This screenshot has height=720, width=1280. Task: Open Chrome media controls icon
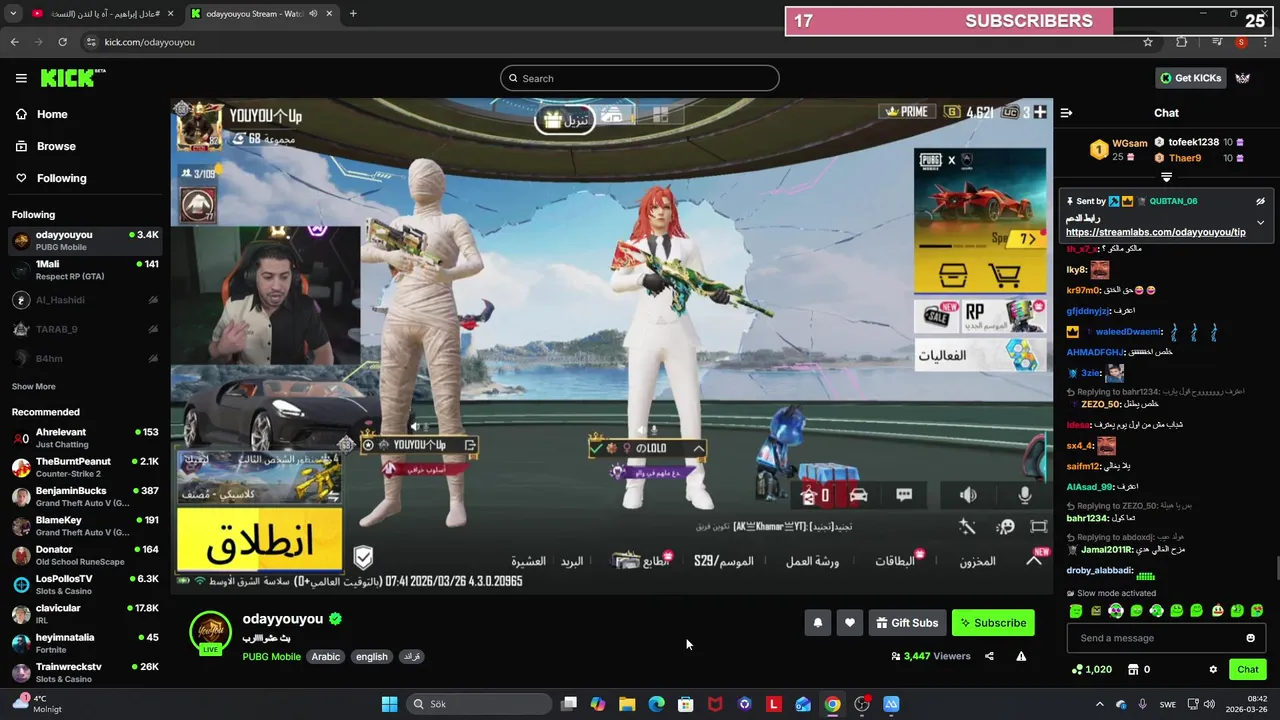tap(1216, 42)
